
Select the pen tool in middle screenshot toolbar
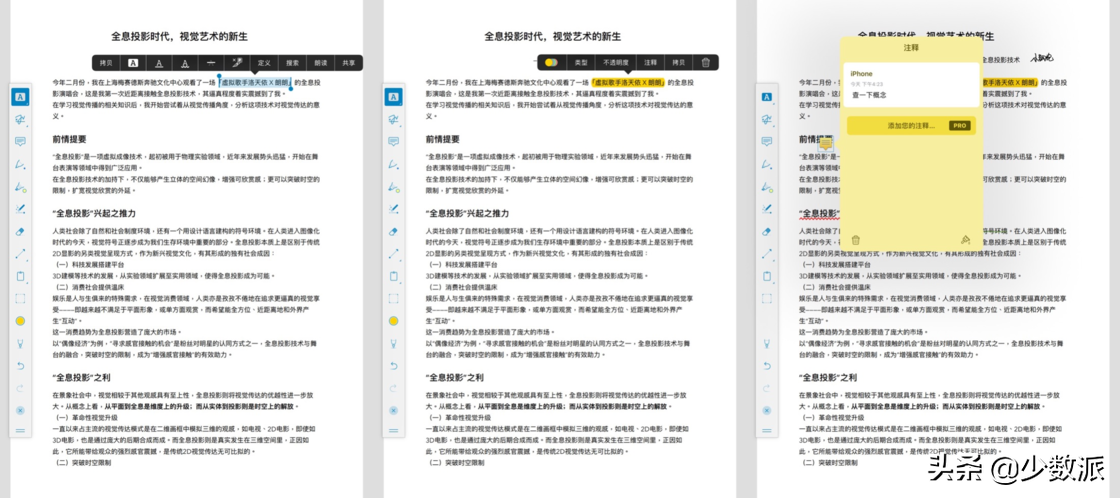coord(394,164)
